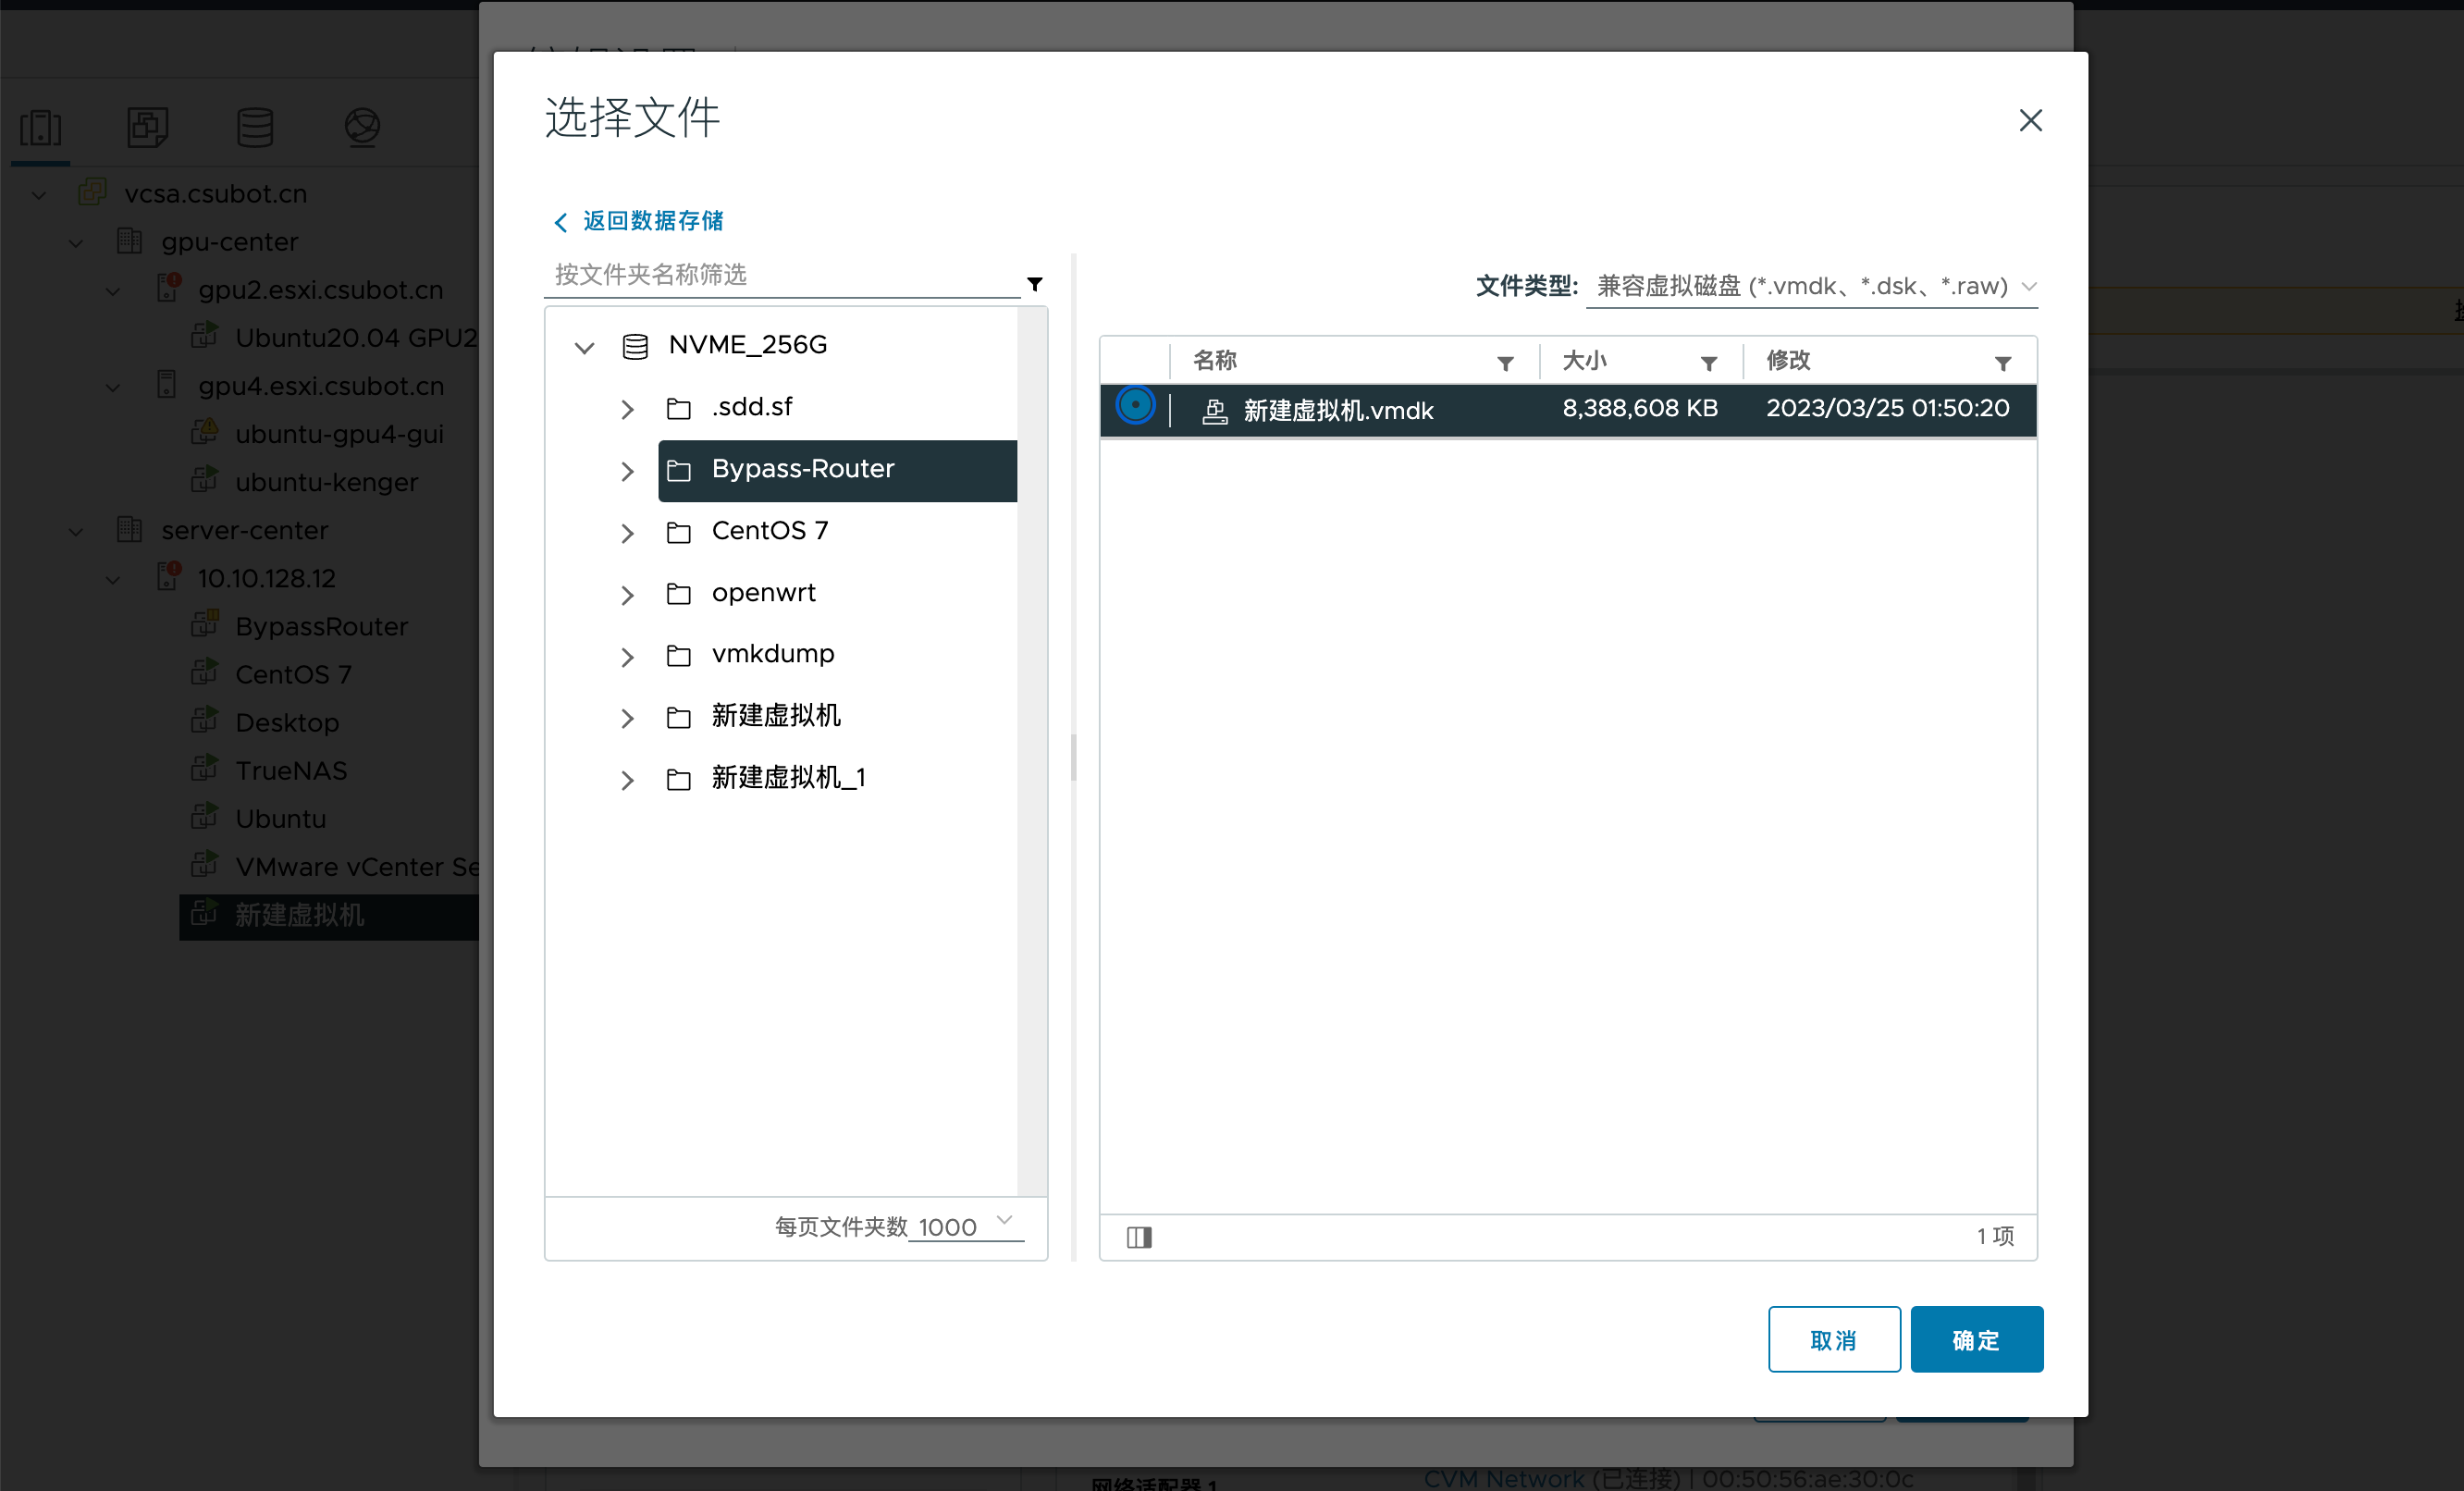Click the 名称 column filter icon
Viewport: 2464px width, 1491px height.
tap(1504, 364)
